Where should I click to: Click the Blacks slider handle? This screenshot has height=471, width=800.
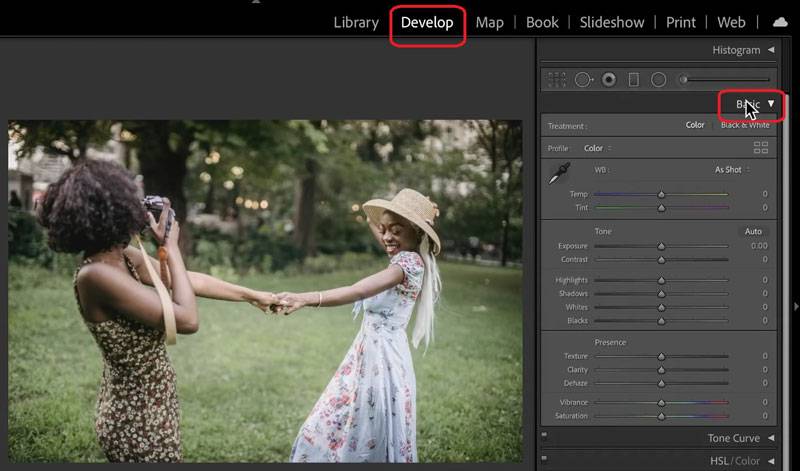point(661,321)
